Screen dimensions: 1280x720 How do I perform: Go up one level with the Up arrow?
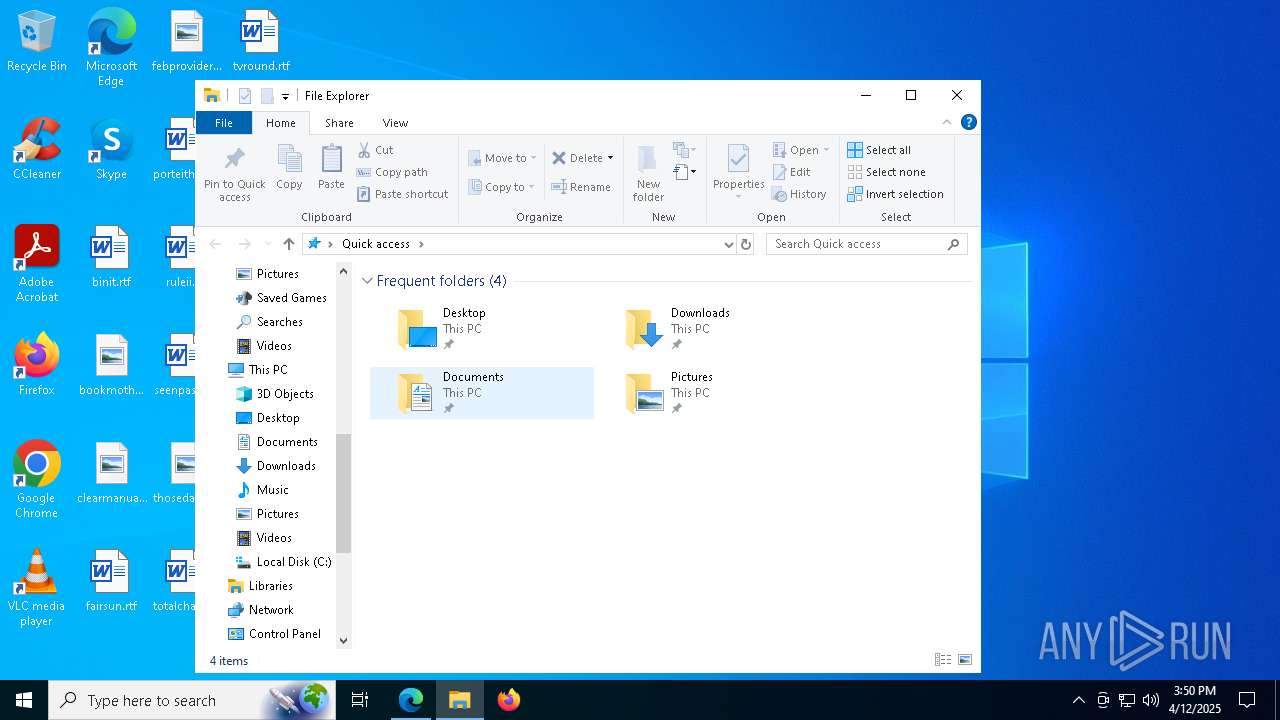pos(289,244)
